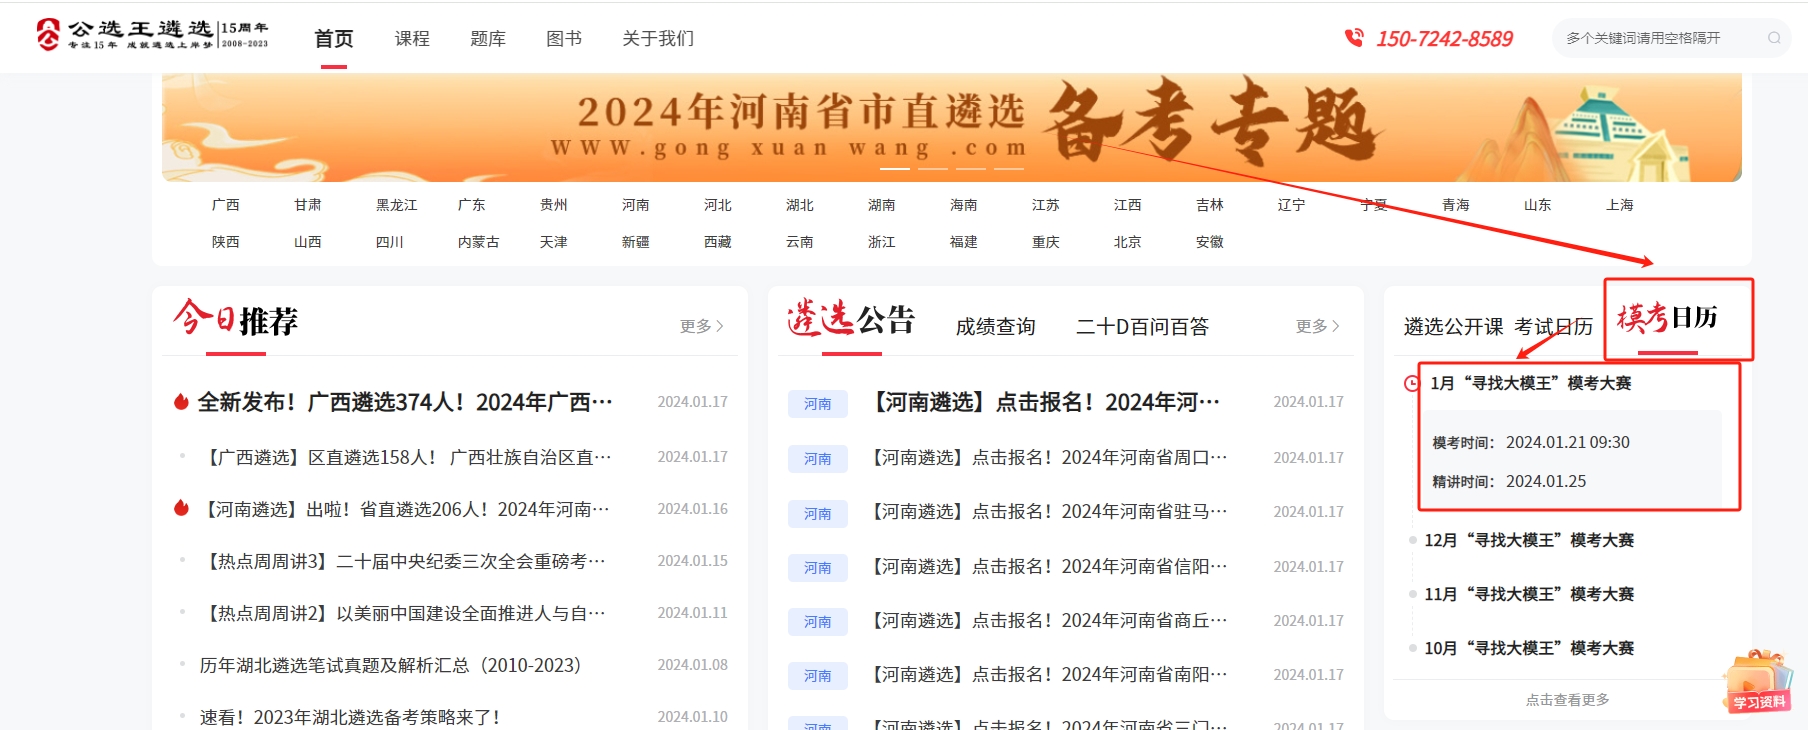Expand 更多 in 遴选公告 section
The image size is (1808, 730).
point(1317,326)
